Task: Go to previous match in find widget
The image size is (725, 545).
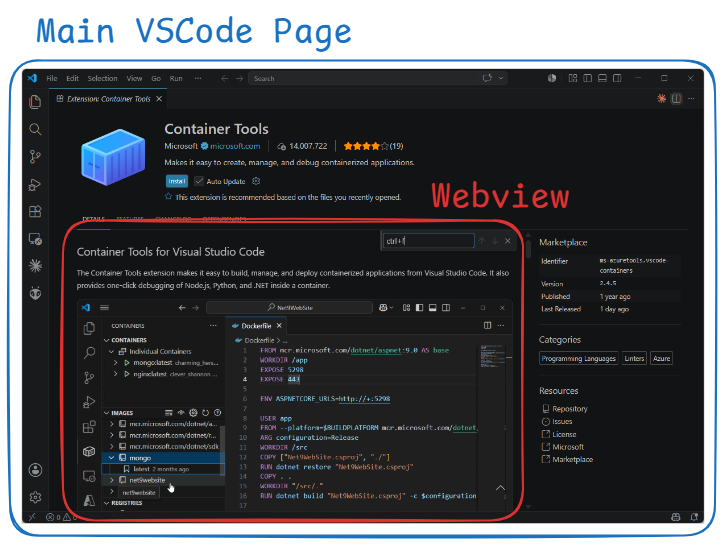Action: [x=482, y=241]
